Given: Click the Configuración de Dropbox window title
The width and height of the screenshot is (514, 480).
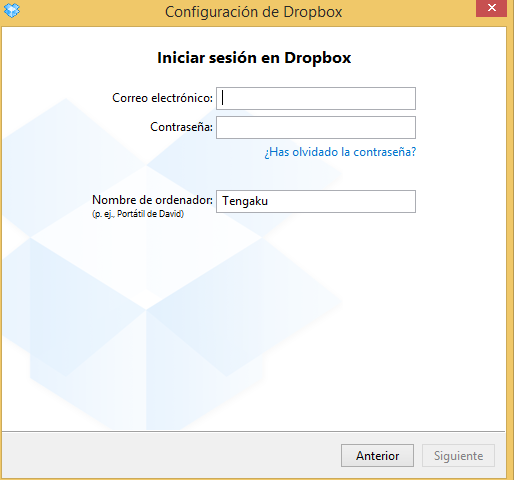Looking at the screenshot, I should pyautogui.click(x=254, y=12).
